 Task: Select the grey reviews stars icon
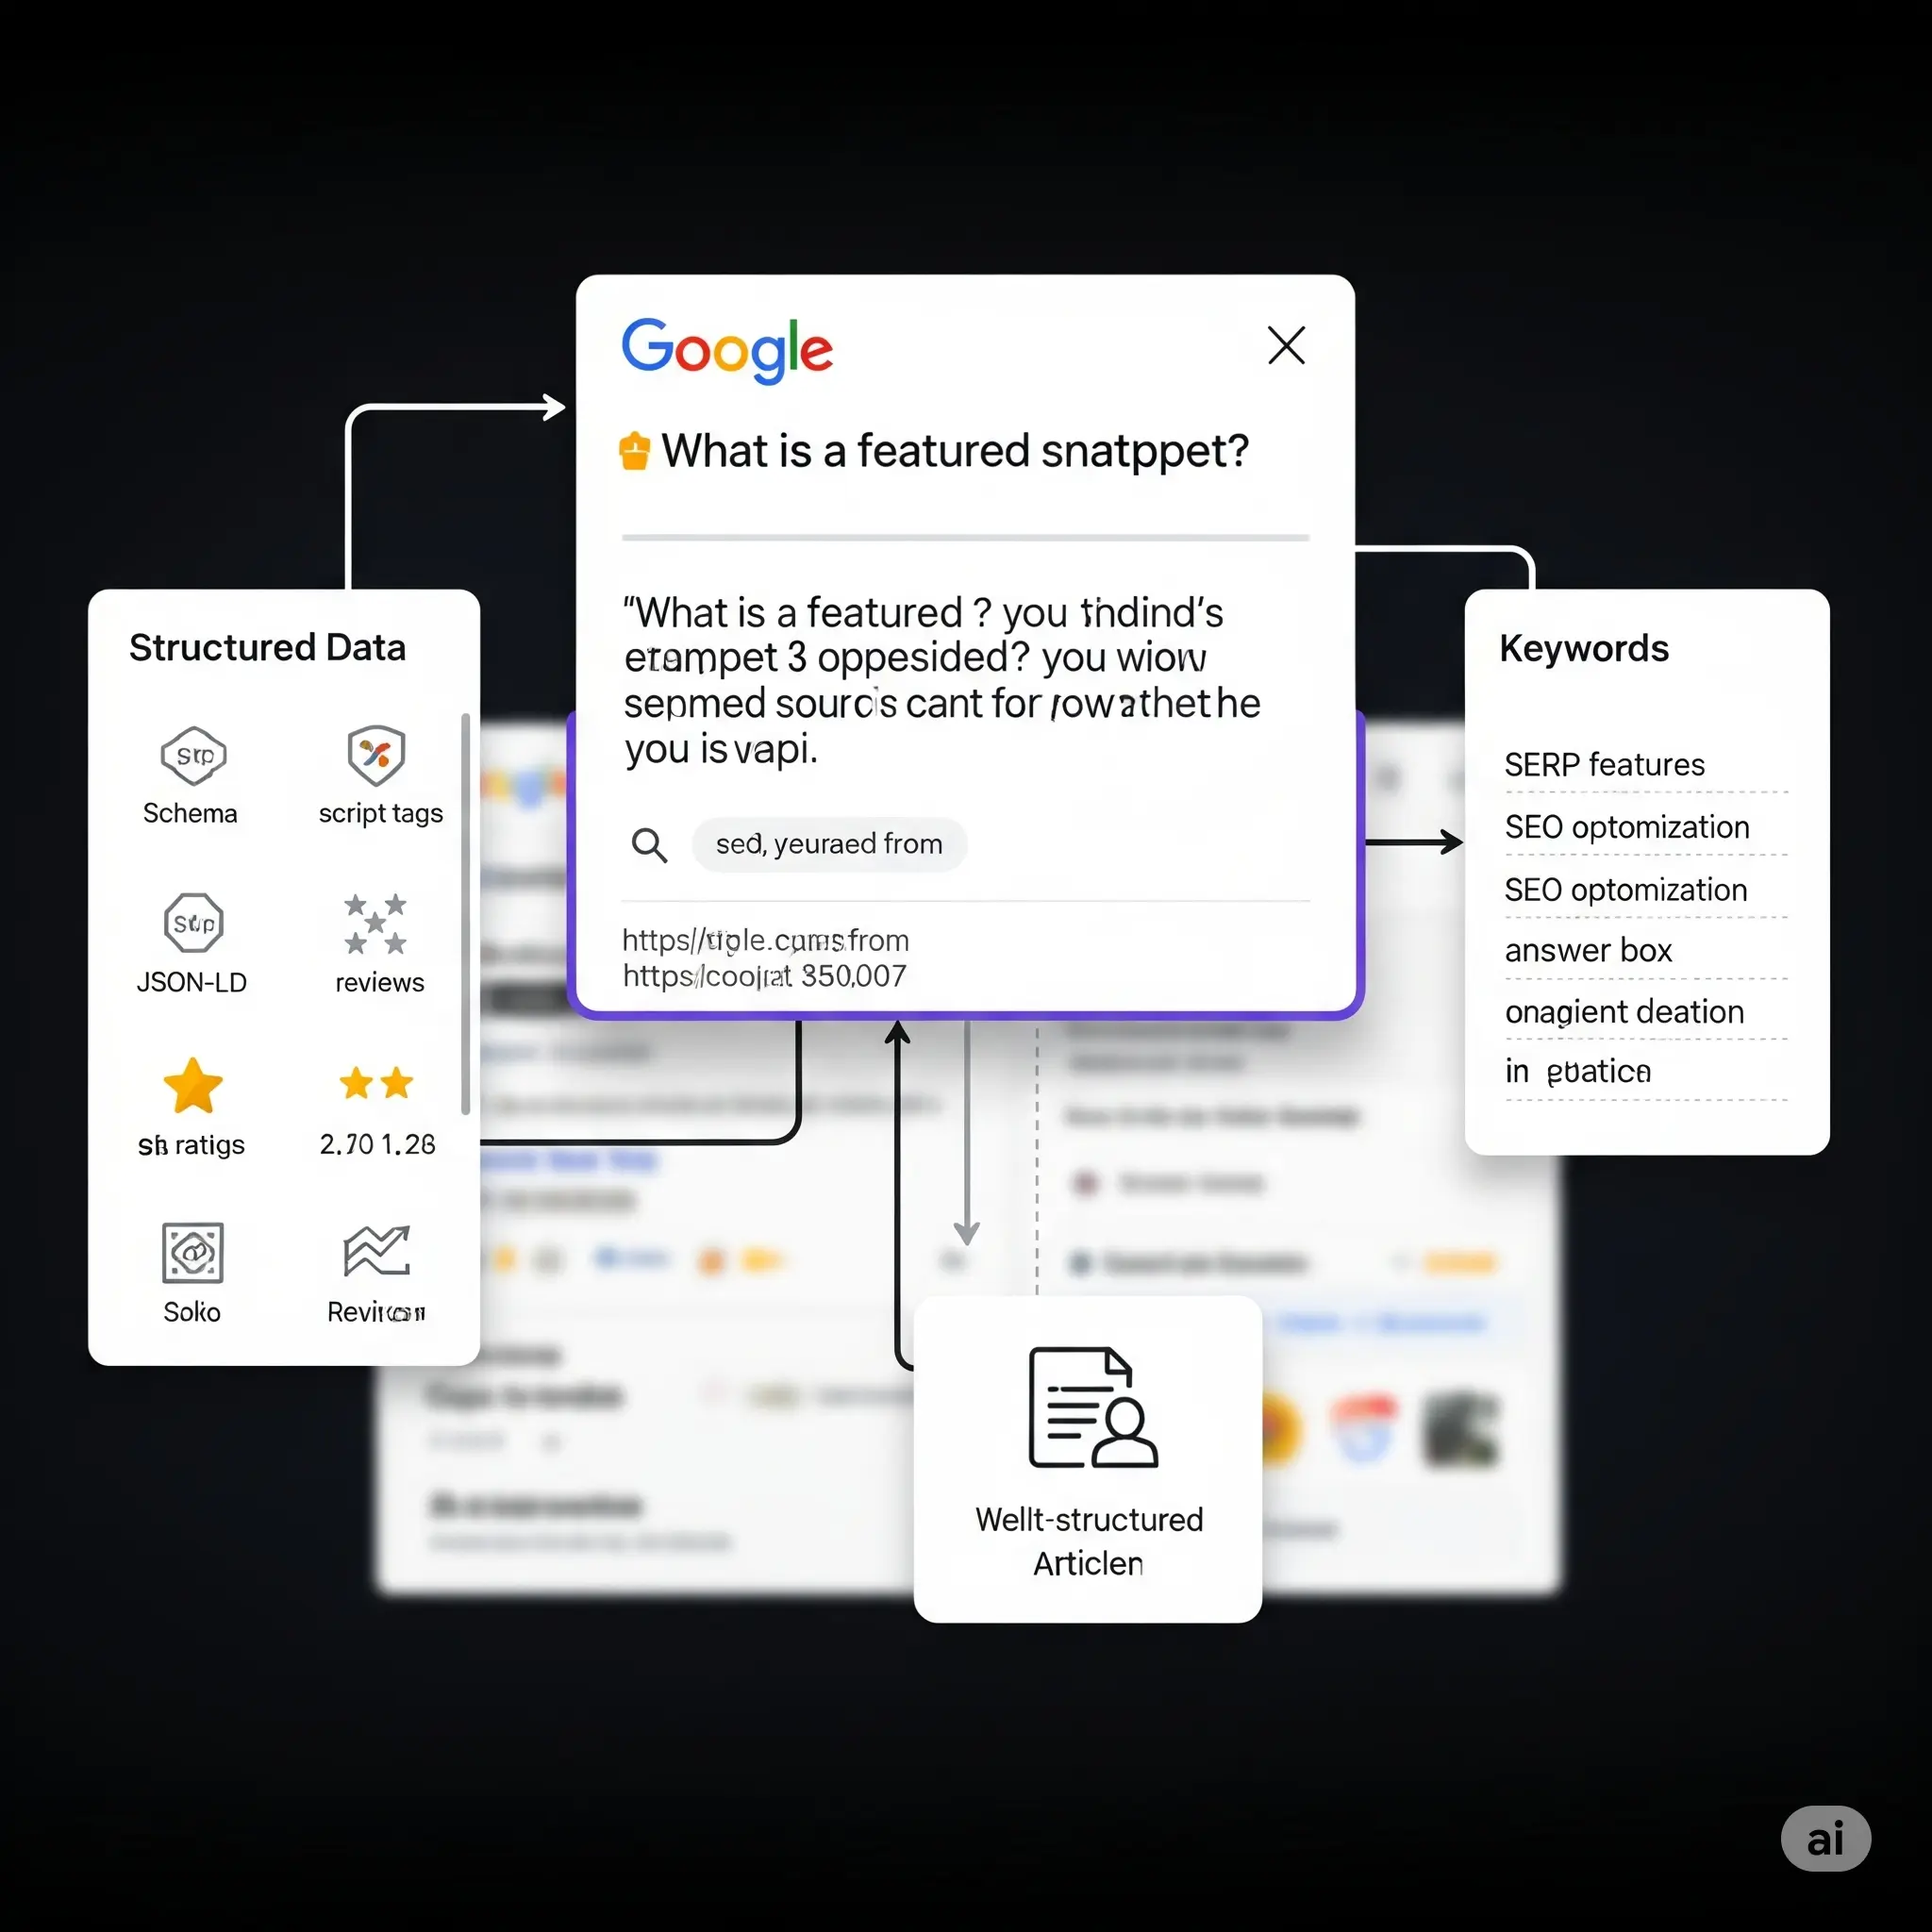click(375, 924)
